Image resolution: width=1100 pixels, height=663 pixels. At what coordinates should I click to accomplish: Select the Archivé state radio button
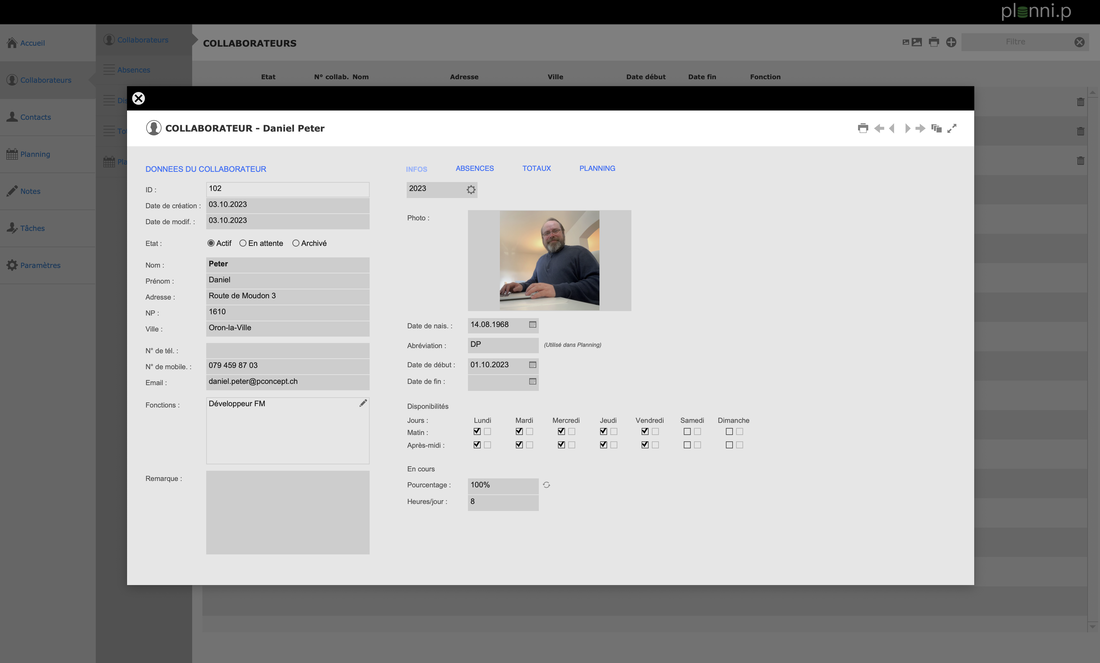click(x=296, y=243)
